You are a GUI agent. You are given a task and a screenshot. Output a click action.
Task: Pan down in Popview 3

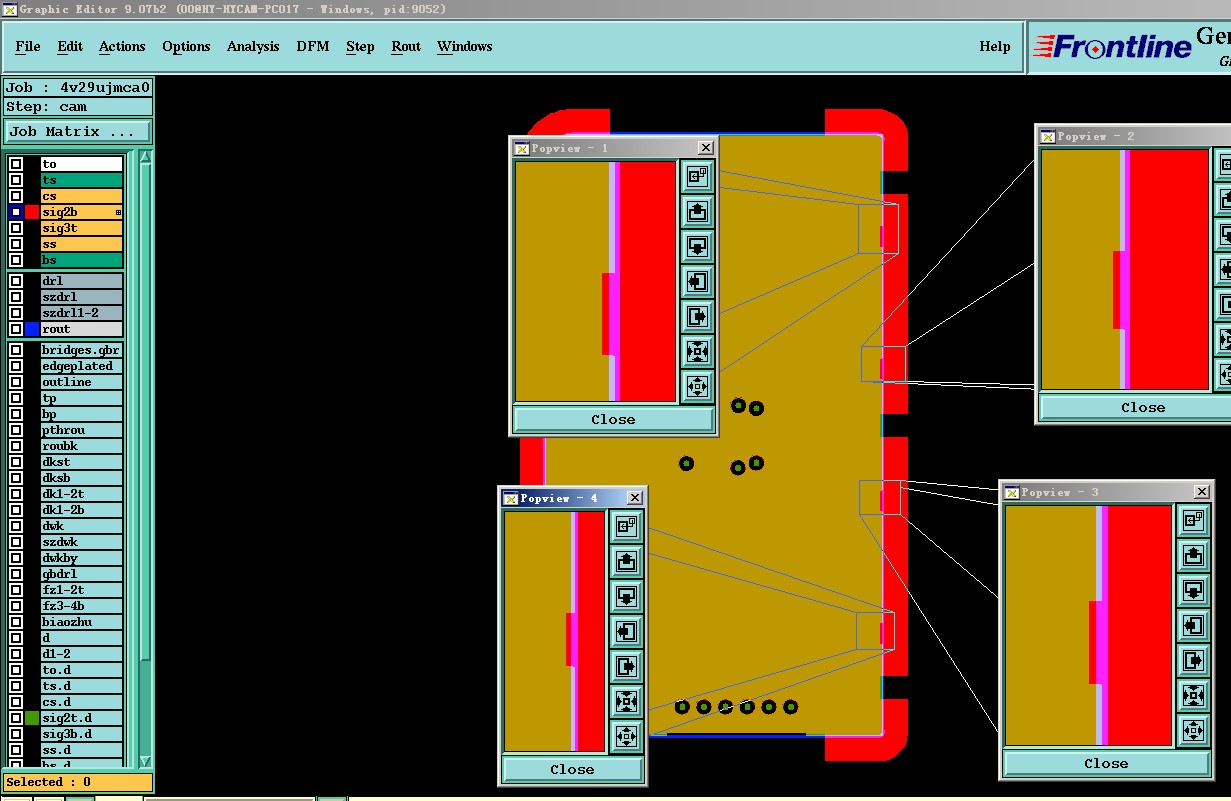(x=1193, y=590)
